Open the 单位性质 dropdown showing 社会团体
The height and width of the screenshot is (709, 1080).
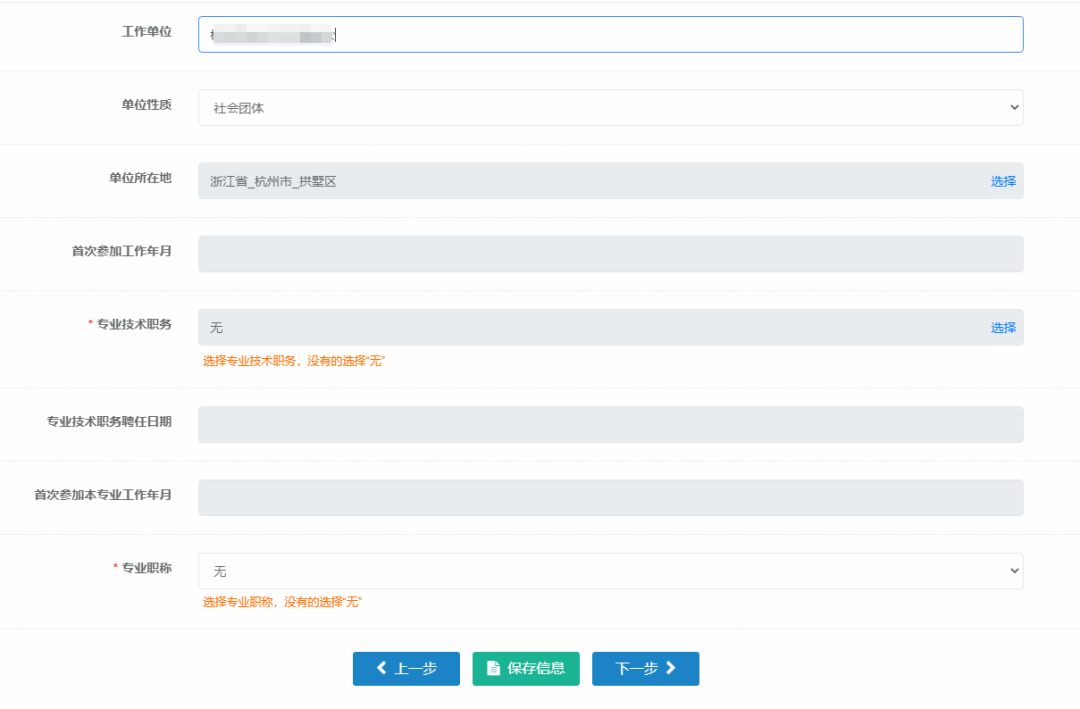tap(610, 108)
